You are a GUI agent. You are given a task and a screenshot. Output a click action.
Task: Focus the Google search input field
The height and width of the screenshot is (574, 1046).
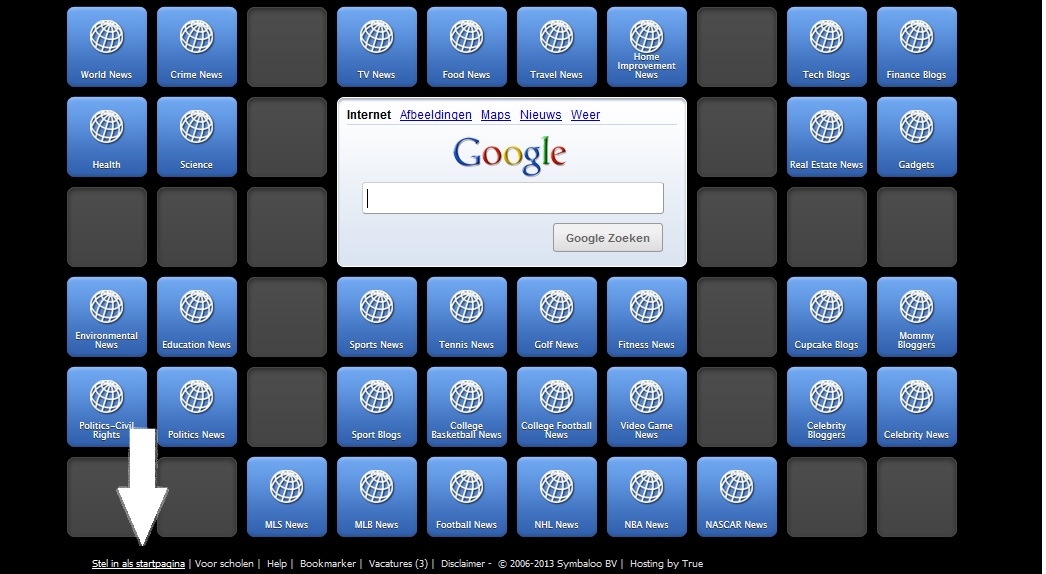513,198
